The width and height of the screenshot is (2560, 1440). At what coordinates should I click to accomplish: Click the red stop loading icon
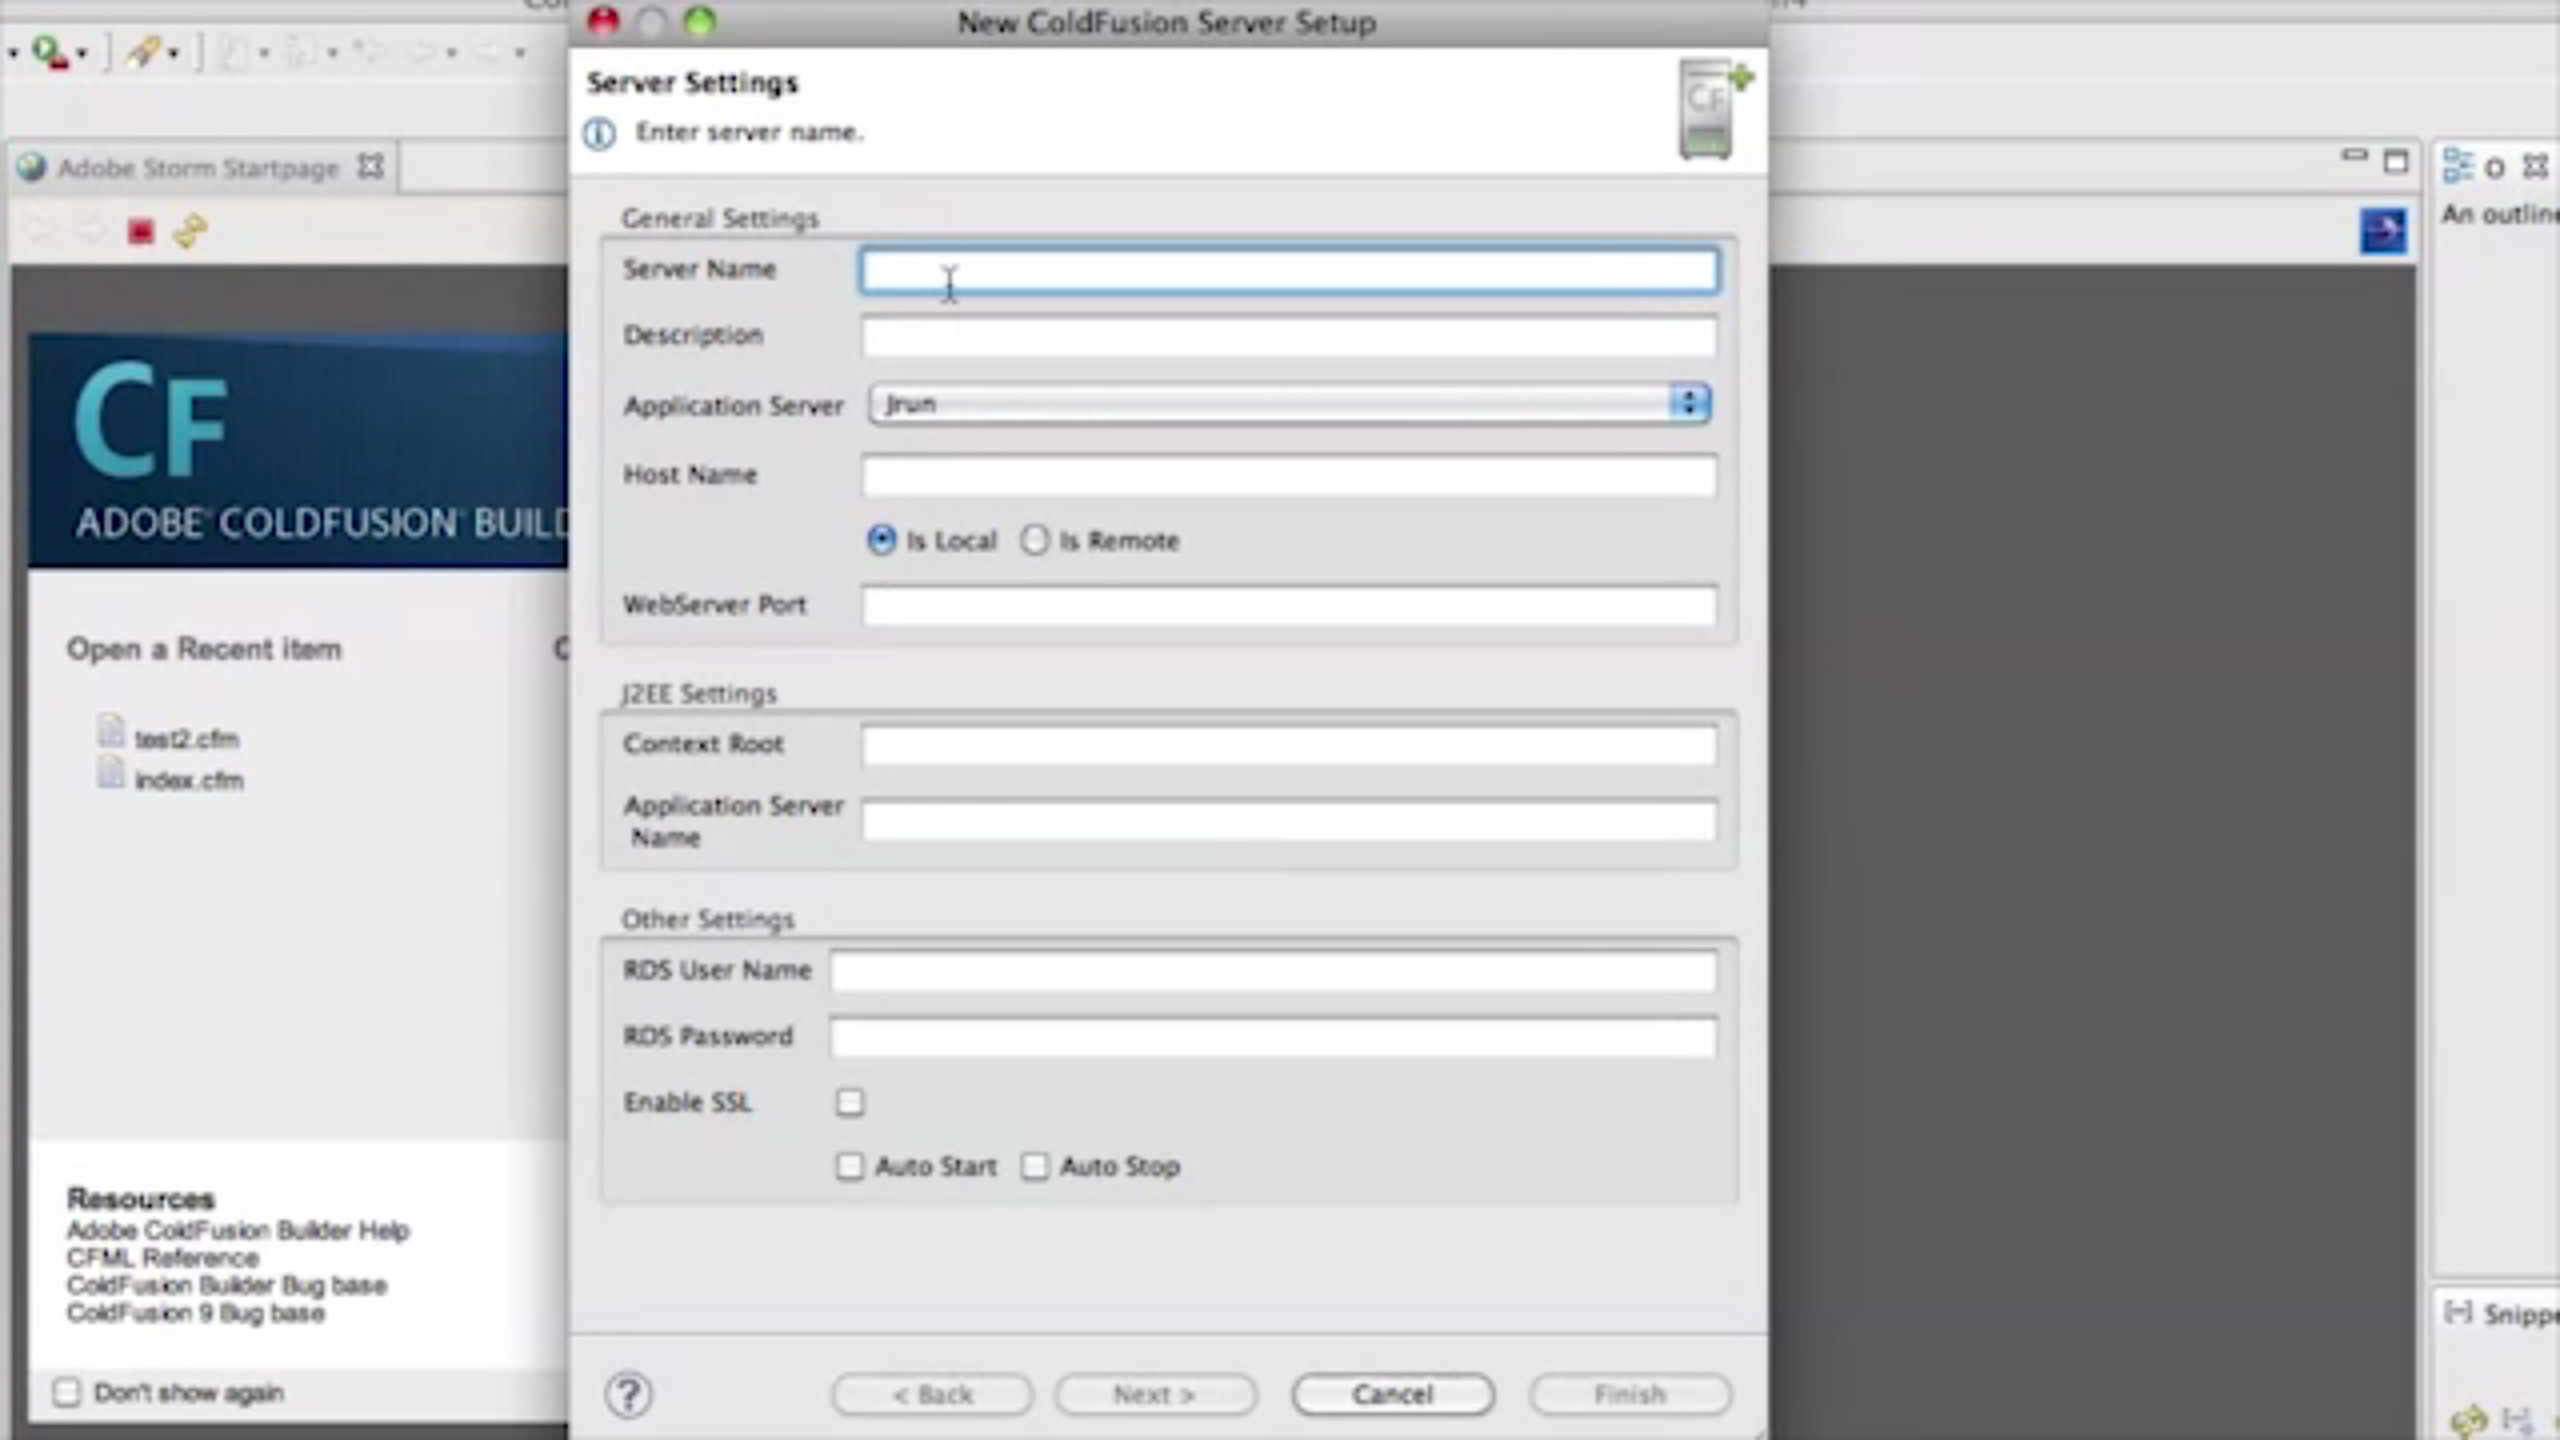pos(141,232)
